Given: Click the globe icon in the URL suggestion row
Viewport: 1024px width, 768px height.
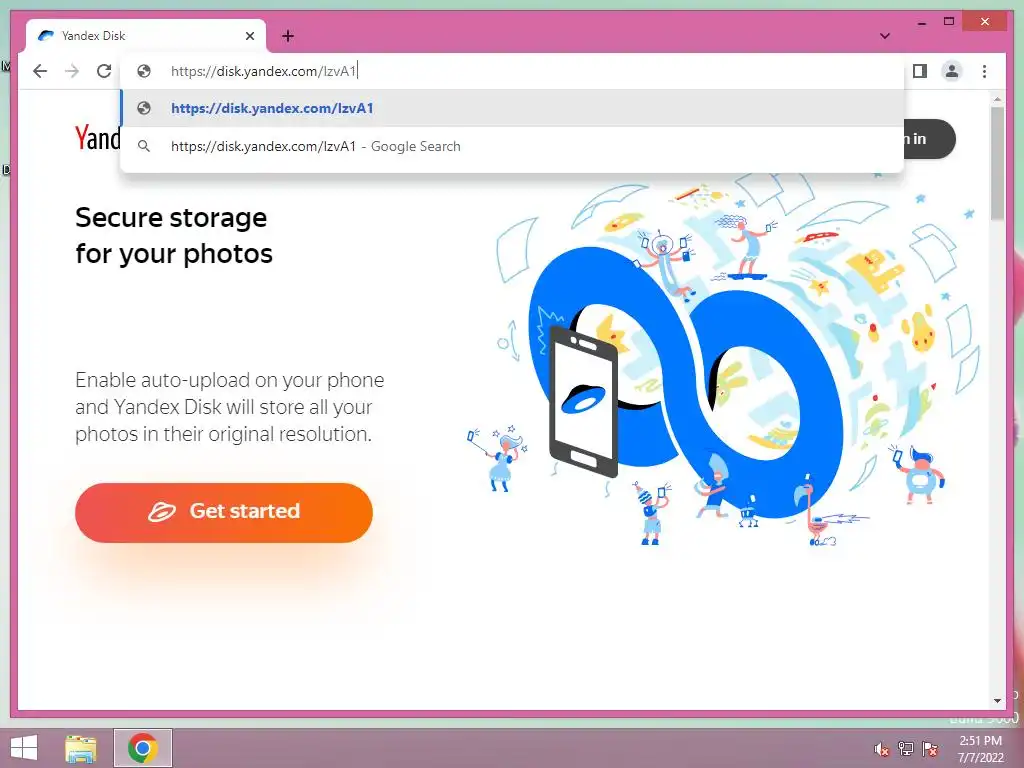Looking at the screenshot, I should point(144,108).
